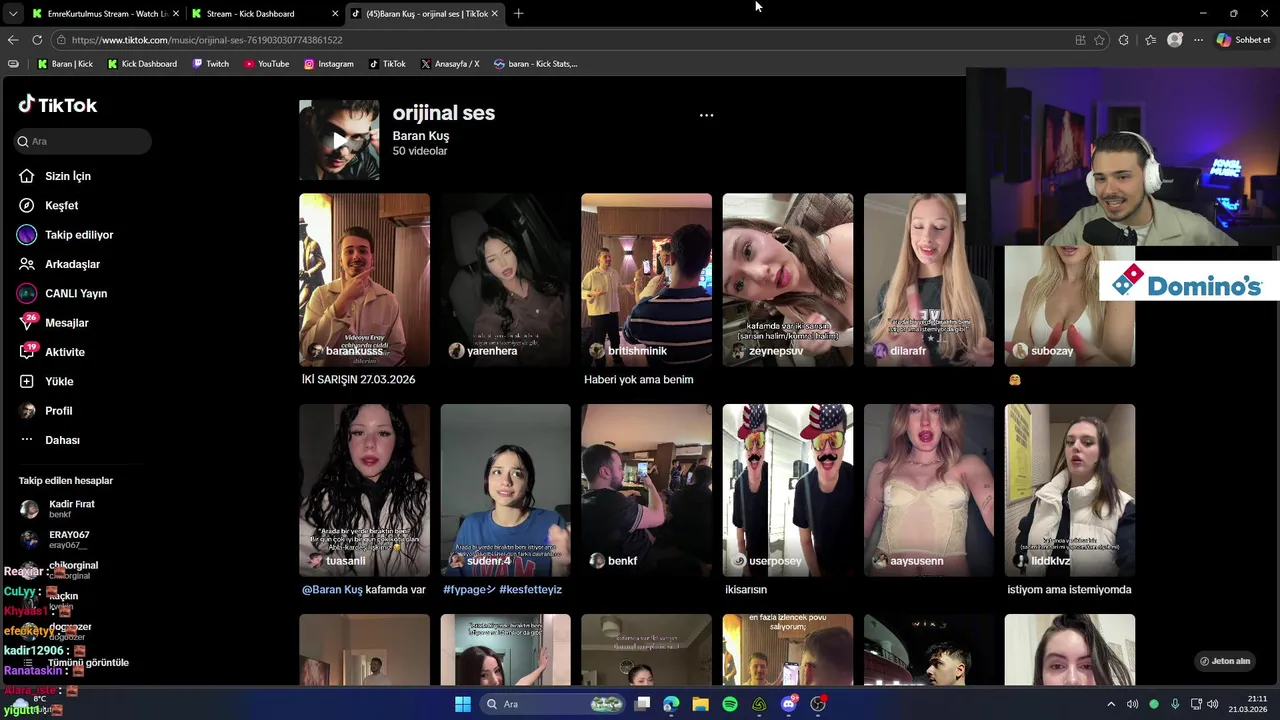Add this page to favorites star
Viewport: 1280px width, 720px height.
coord(1099,40)
